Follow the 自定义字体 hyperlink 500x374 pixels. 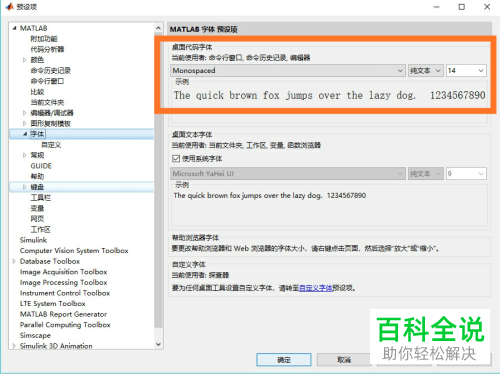(x=316, y=288)
